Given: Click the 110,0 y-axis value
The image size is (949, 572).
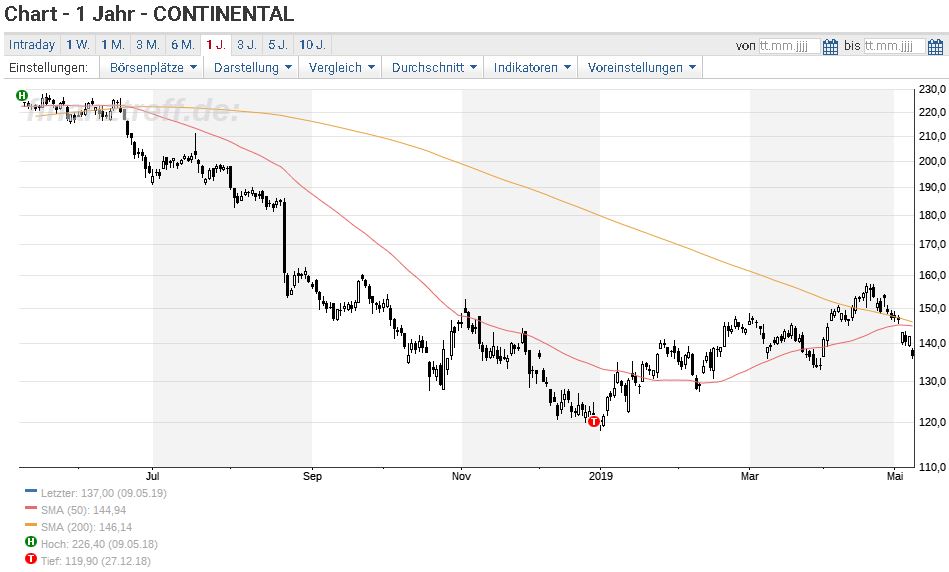Looking at the screenshot, I should (x=932, y=467).
